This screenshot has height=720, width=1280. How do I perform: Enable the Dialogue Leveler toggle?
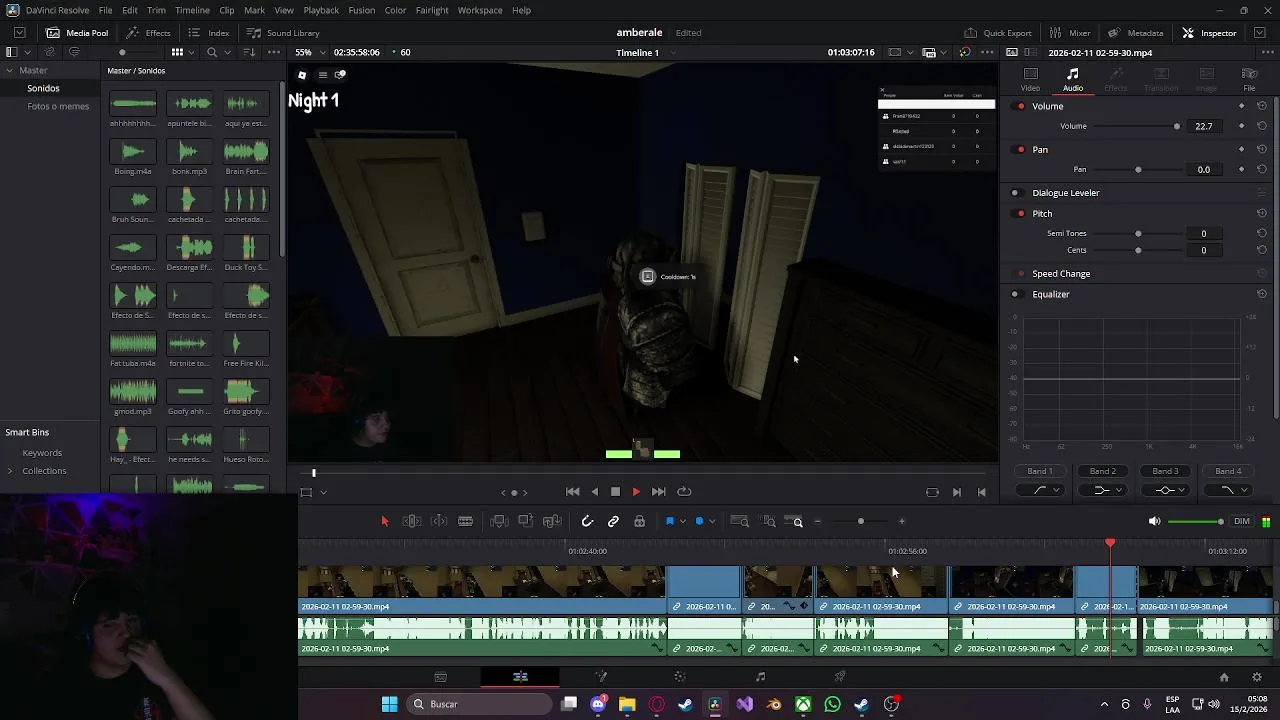1015,193
